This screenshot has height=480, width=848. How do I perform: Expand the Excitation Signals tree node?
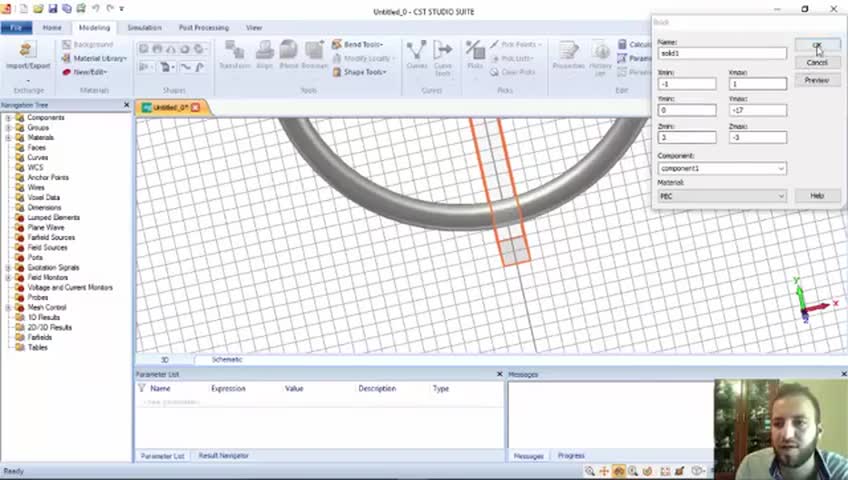pyautogui.click(x=8, y=268)
